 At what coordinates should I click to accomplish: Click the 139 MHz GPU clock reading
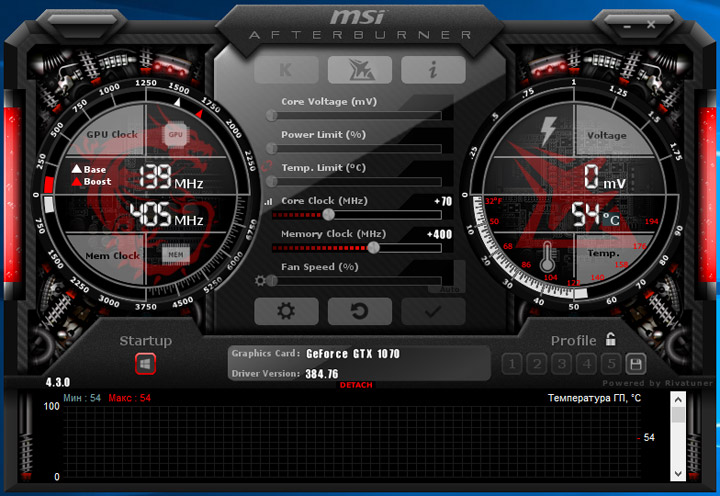[x=171, y=177]
